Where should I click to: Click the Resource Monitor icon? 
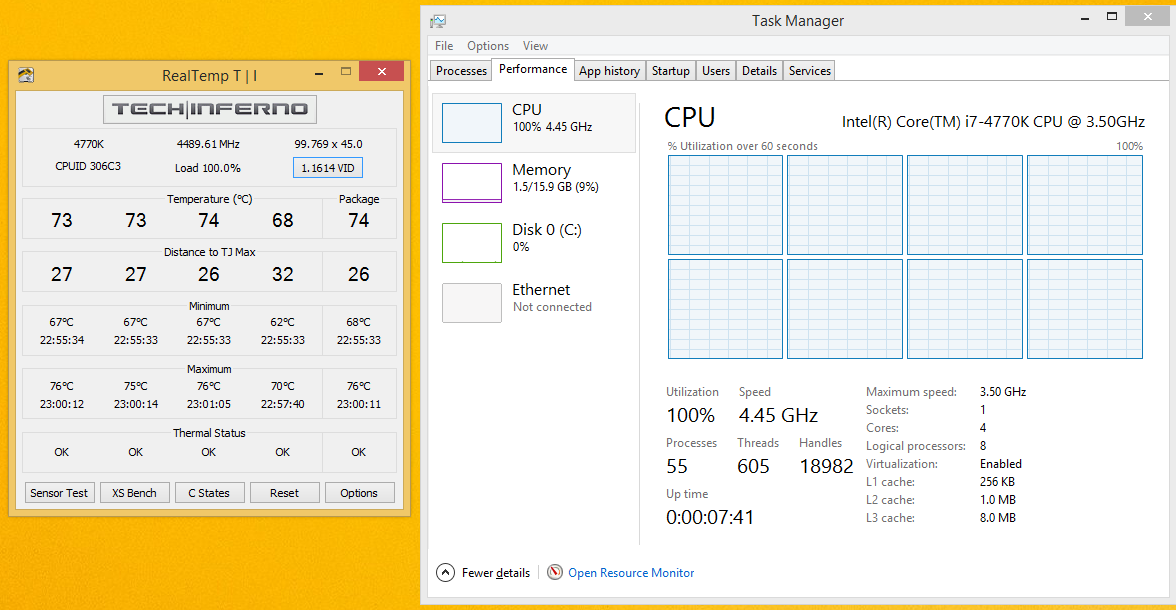555,573
